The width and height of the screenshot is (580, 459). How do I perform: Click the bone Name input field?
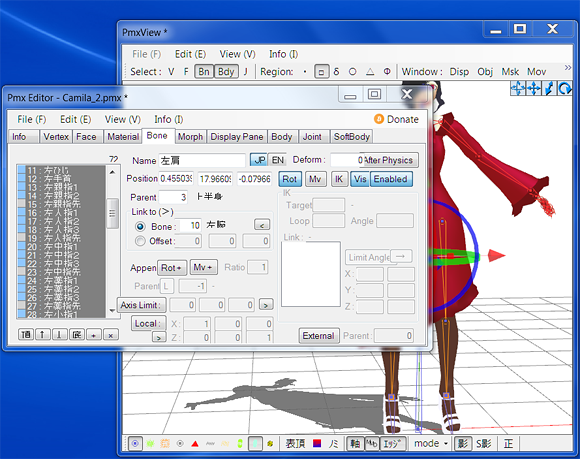point(202,160)
